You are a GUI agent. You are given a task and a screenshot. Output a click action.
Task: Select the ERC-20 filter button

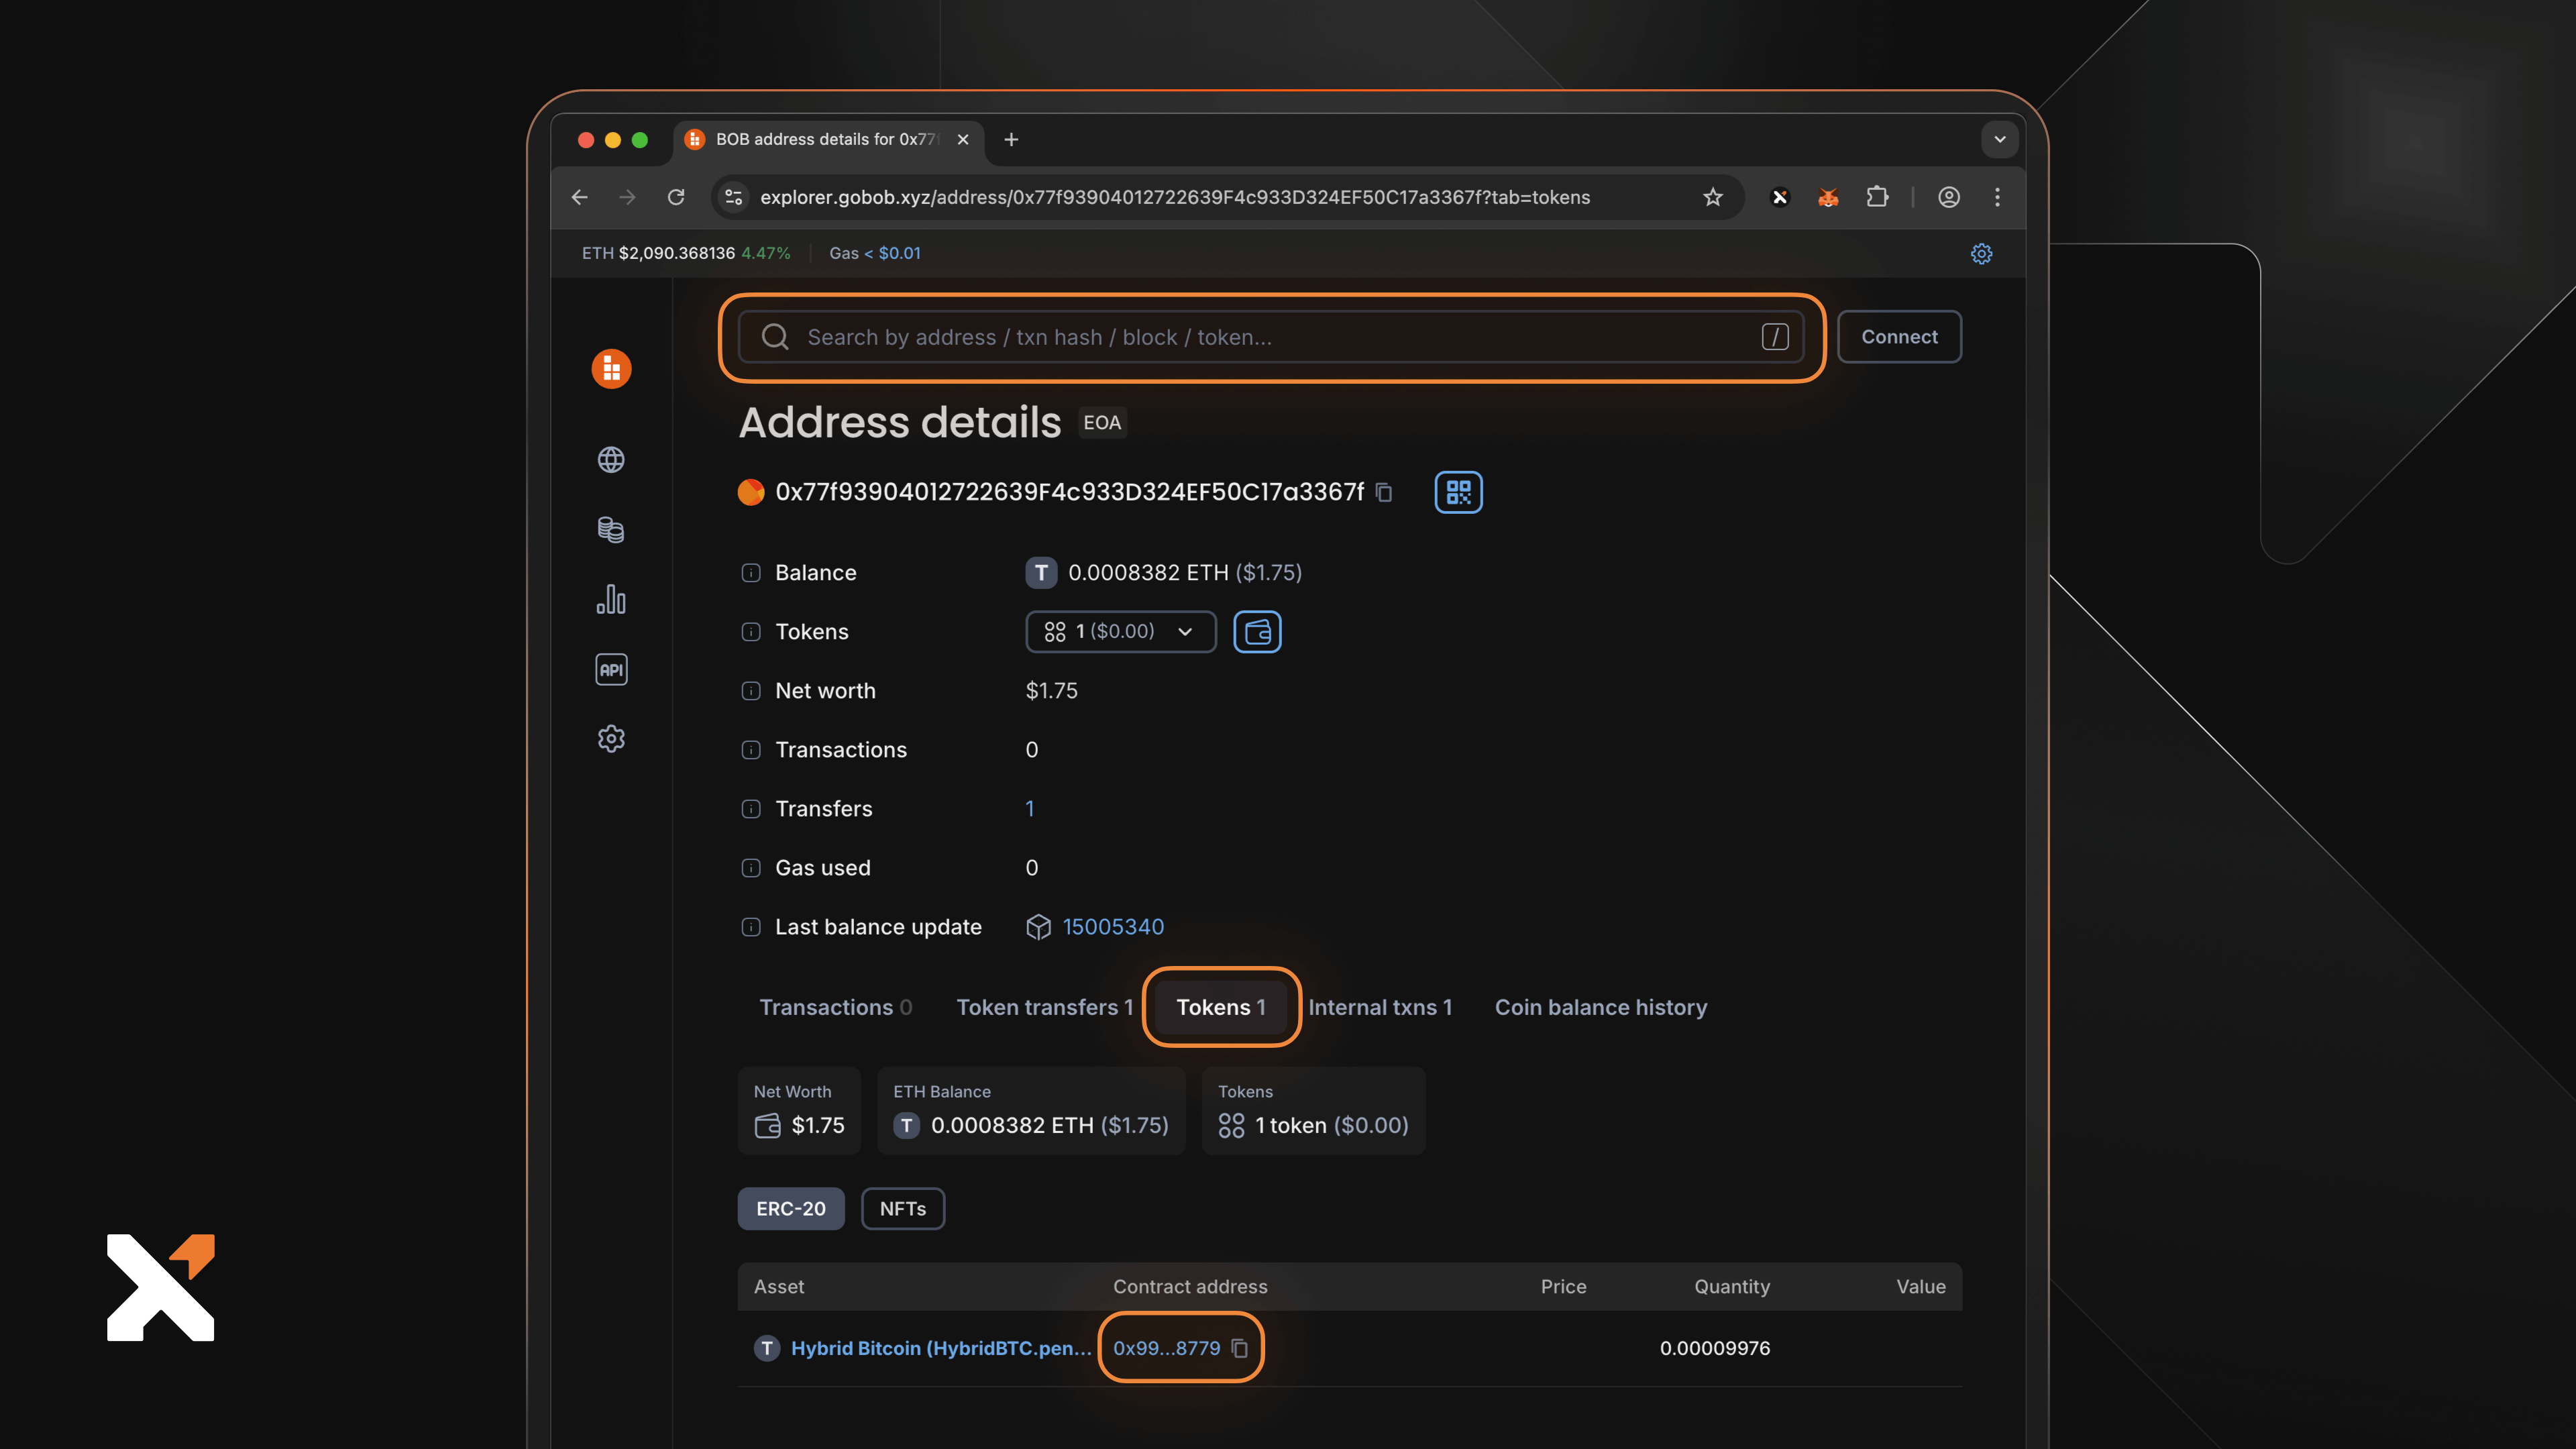tap(791, 1208)
